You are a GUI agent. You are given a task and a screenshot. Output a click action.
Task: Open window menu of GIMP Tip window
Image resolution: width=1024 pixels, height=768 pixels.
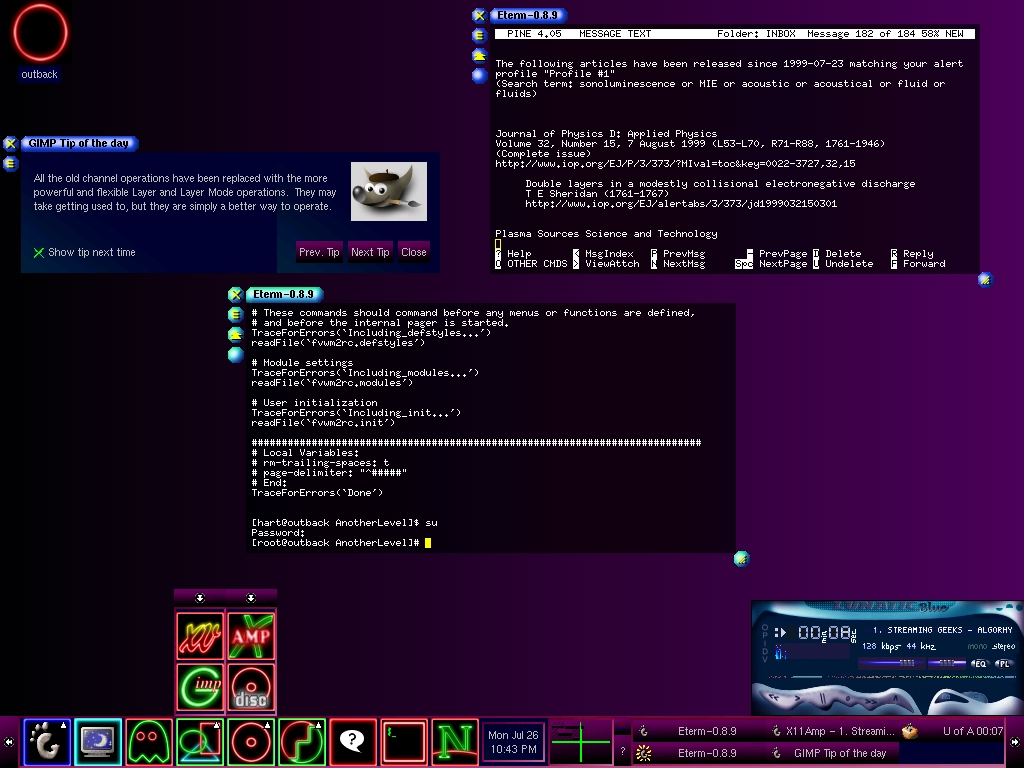pos(10,163)
